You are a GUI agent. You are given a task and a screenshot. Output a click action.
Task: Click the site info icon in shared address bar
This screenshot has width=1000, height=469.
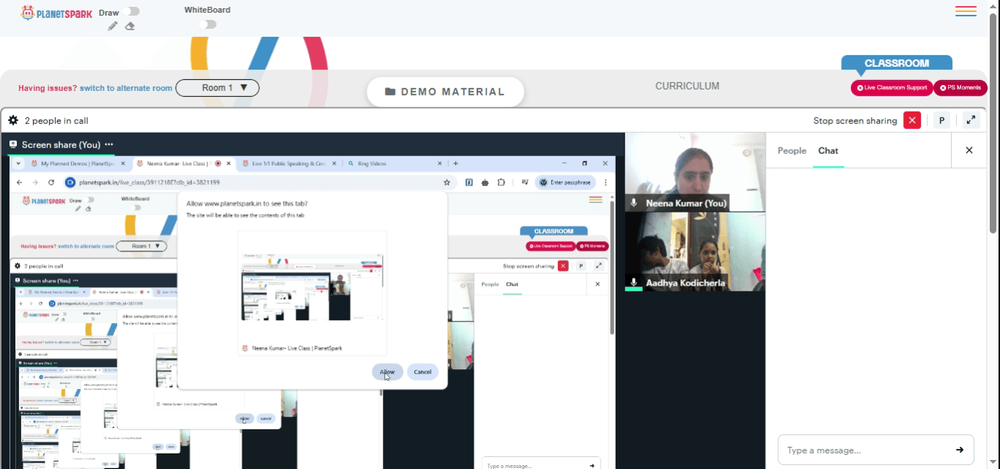click(x=70, y=182)
